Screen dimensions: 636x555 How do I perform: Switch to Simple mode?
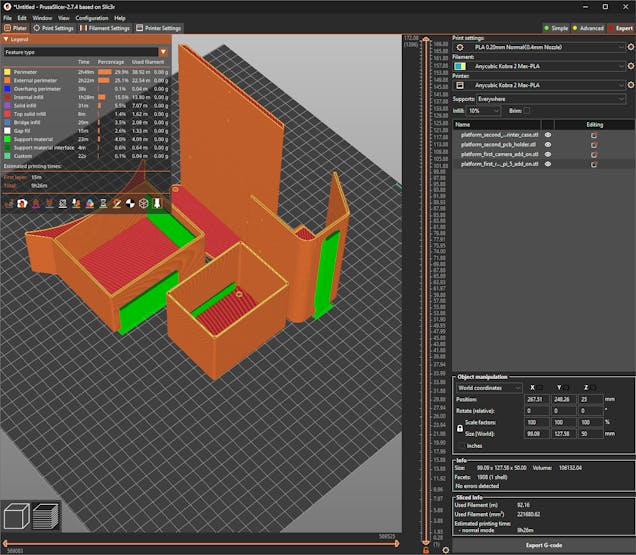click(x=556, y=28)
